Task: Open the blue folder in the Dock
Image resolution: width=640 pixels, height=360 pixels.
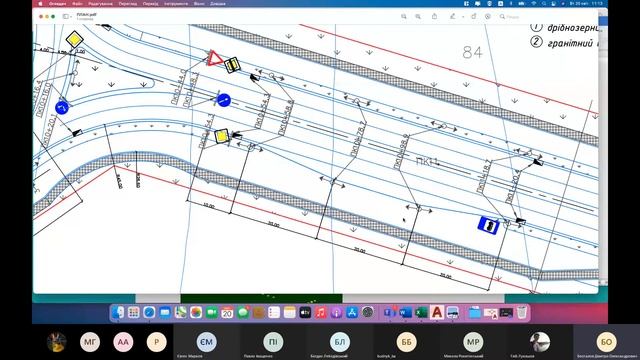Action: [x=474, y=313]
